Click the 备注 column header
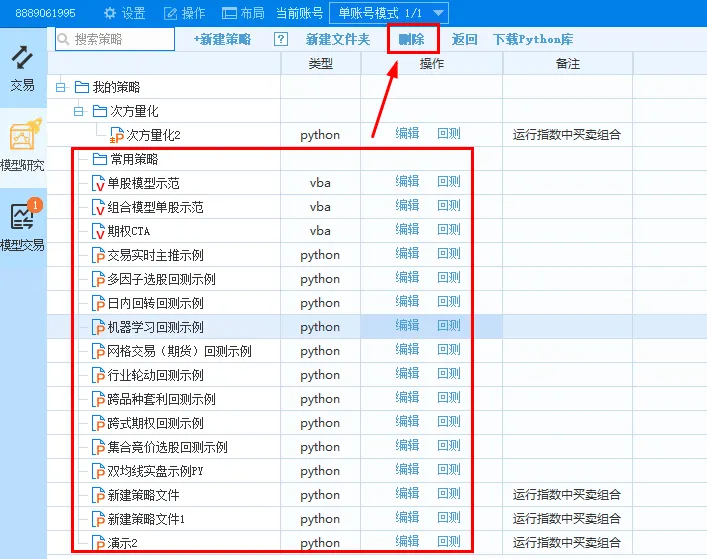 pos(567,64)
